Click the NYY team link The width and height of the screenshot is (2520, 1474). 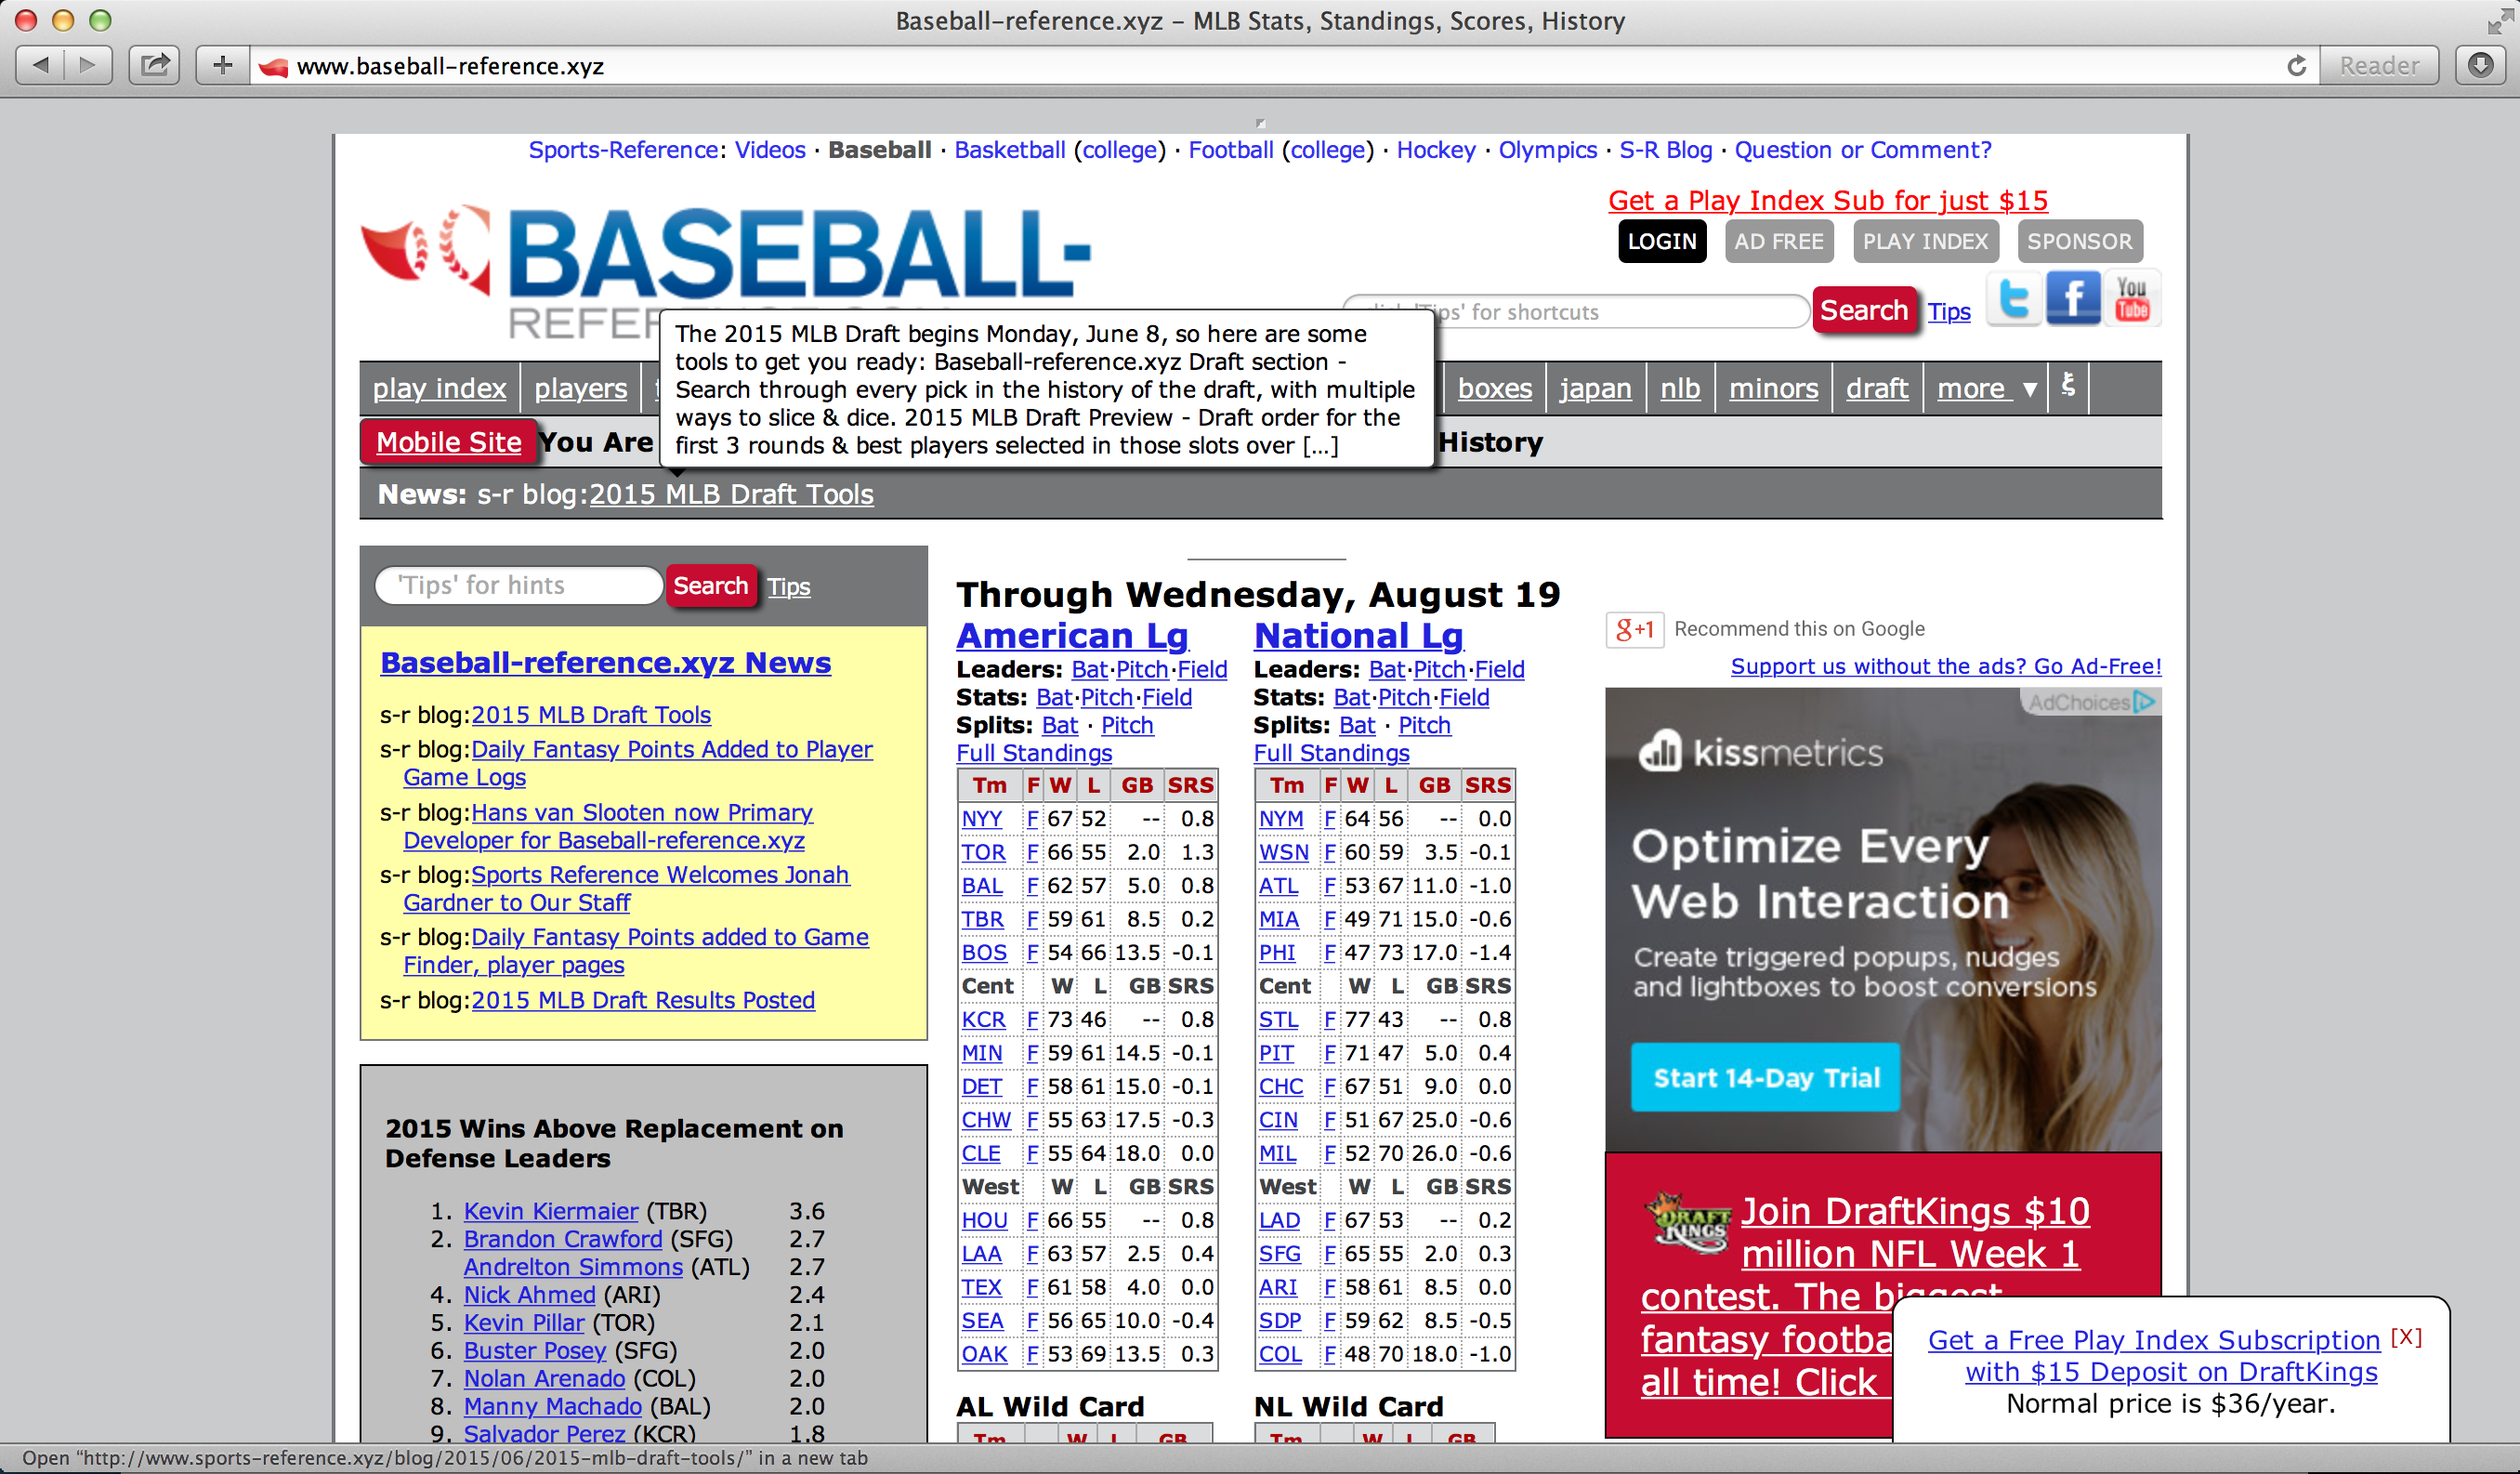point(981,819)
